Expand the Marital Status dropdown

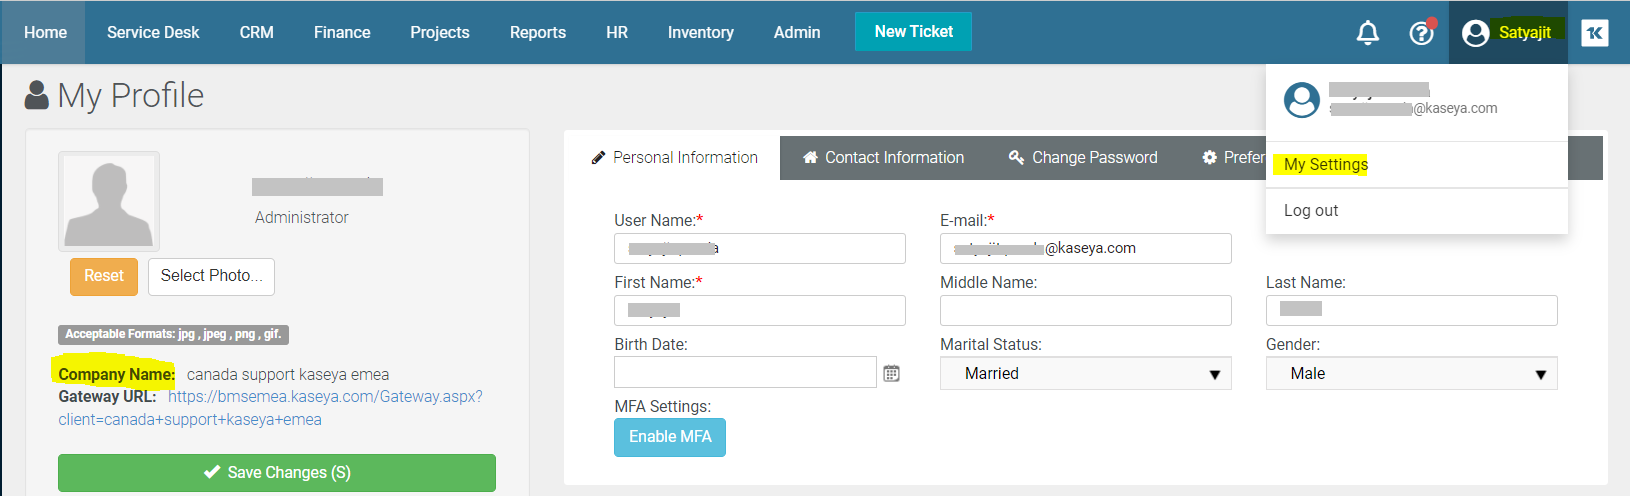(1085, 373)
